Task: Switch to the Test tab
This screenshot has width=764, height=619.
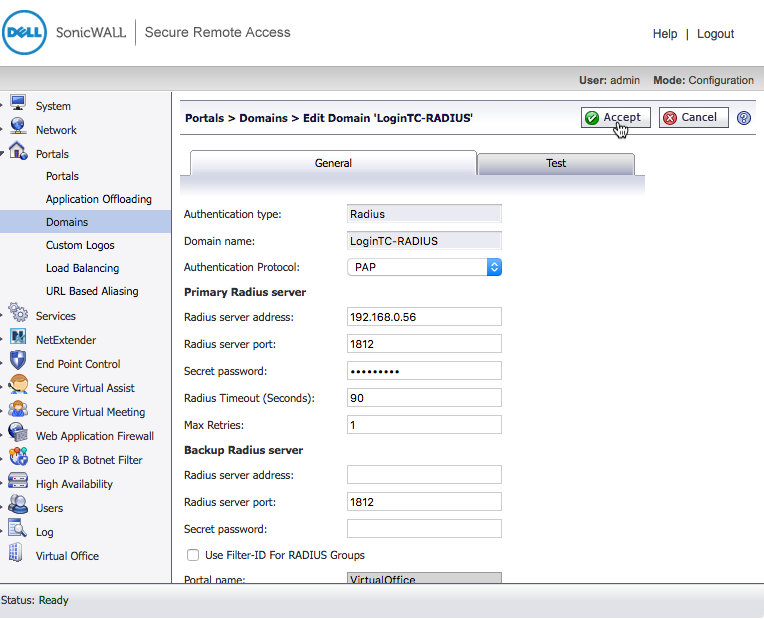Action: click(556, 163)
